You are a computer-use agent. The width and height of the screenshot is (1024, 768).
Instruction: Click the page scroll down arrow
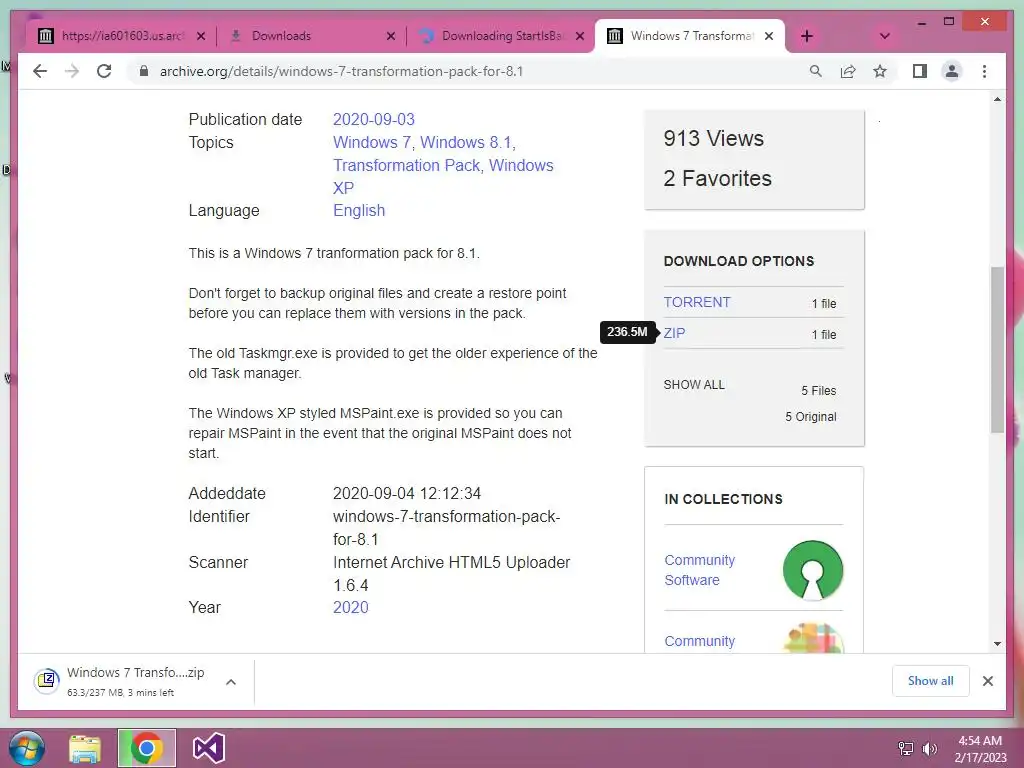(x=997, y=644)
